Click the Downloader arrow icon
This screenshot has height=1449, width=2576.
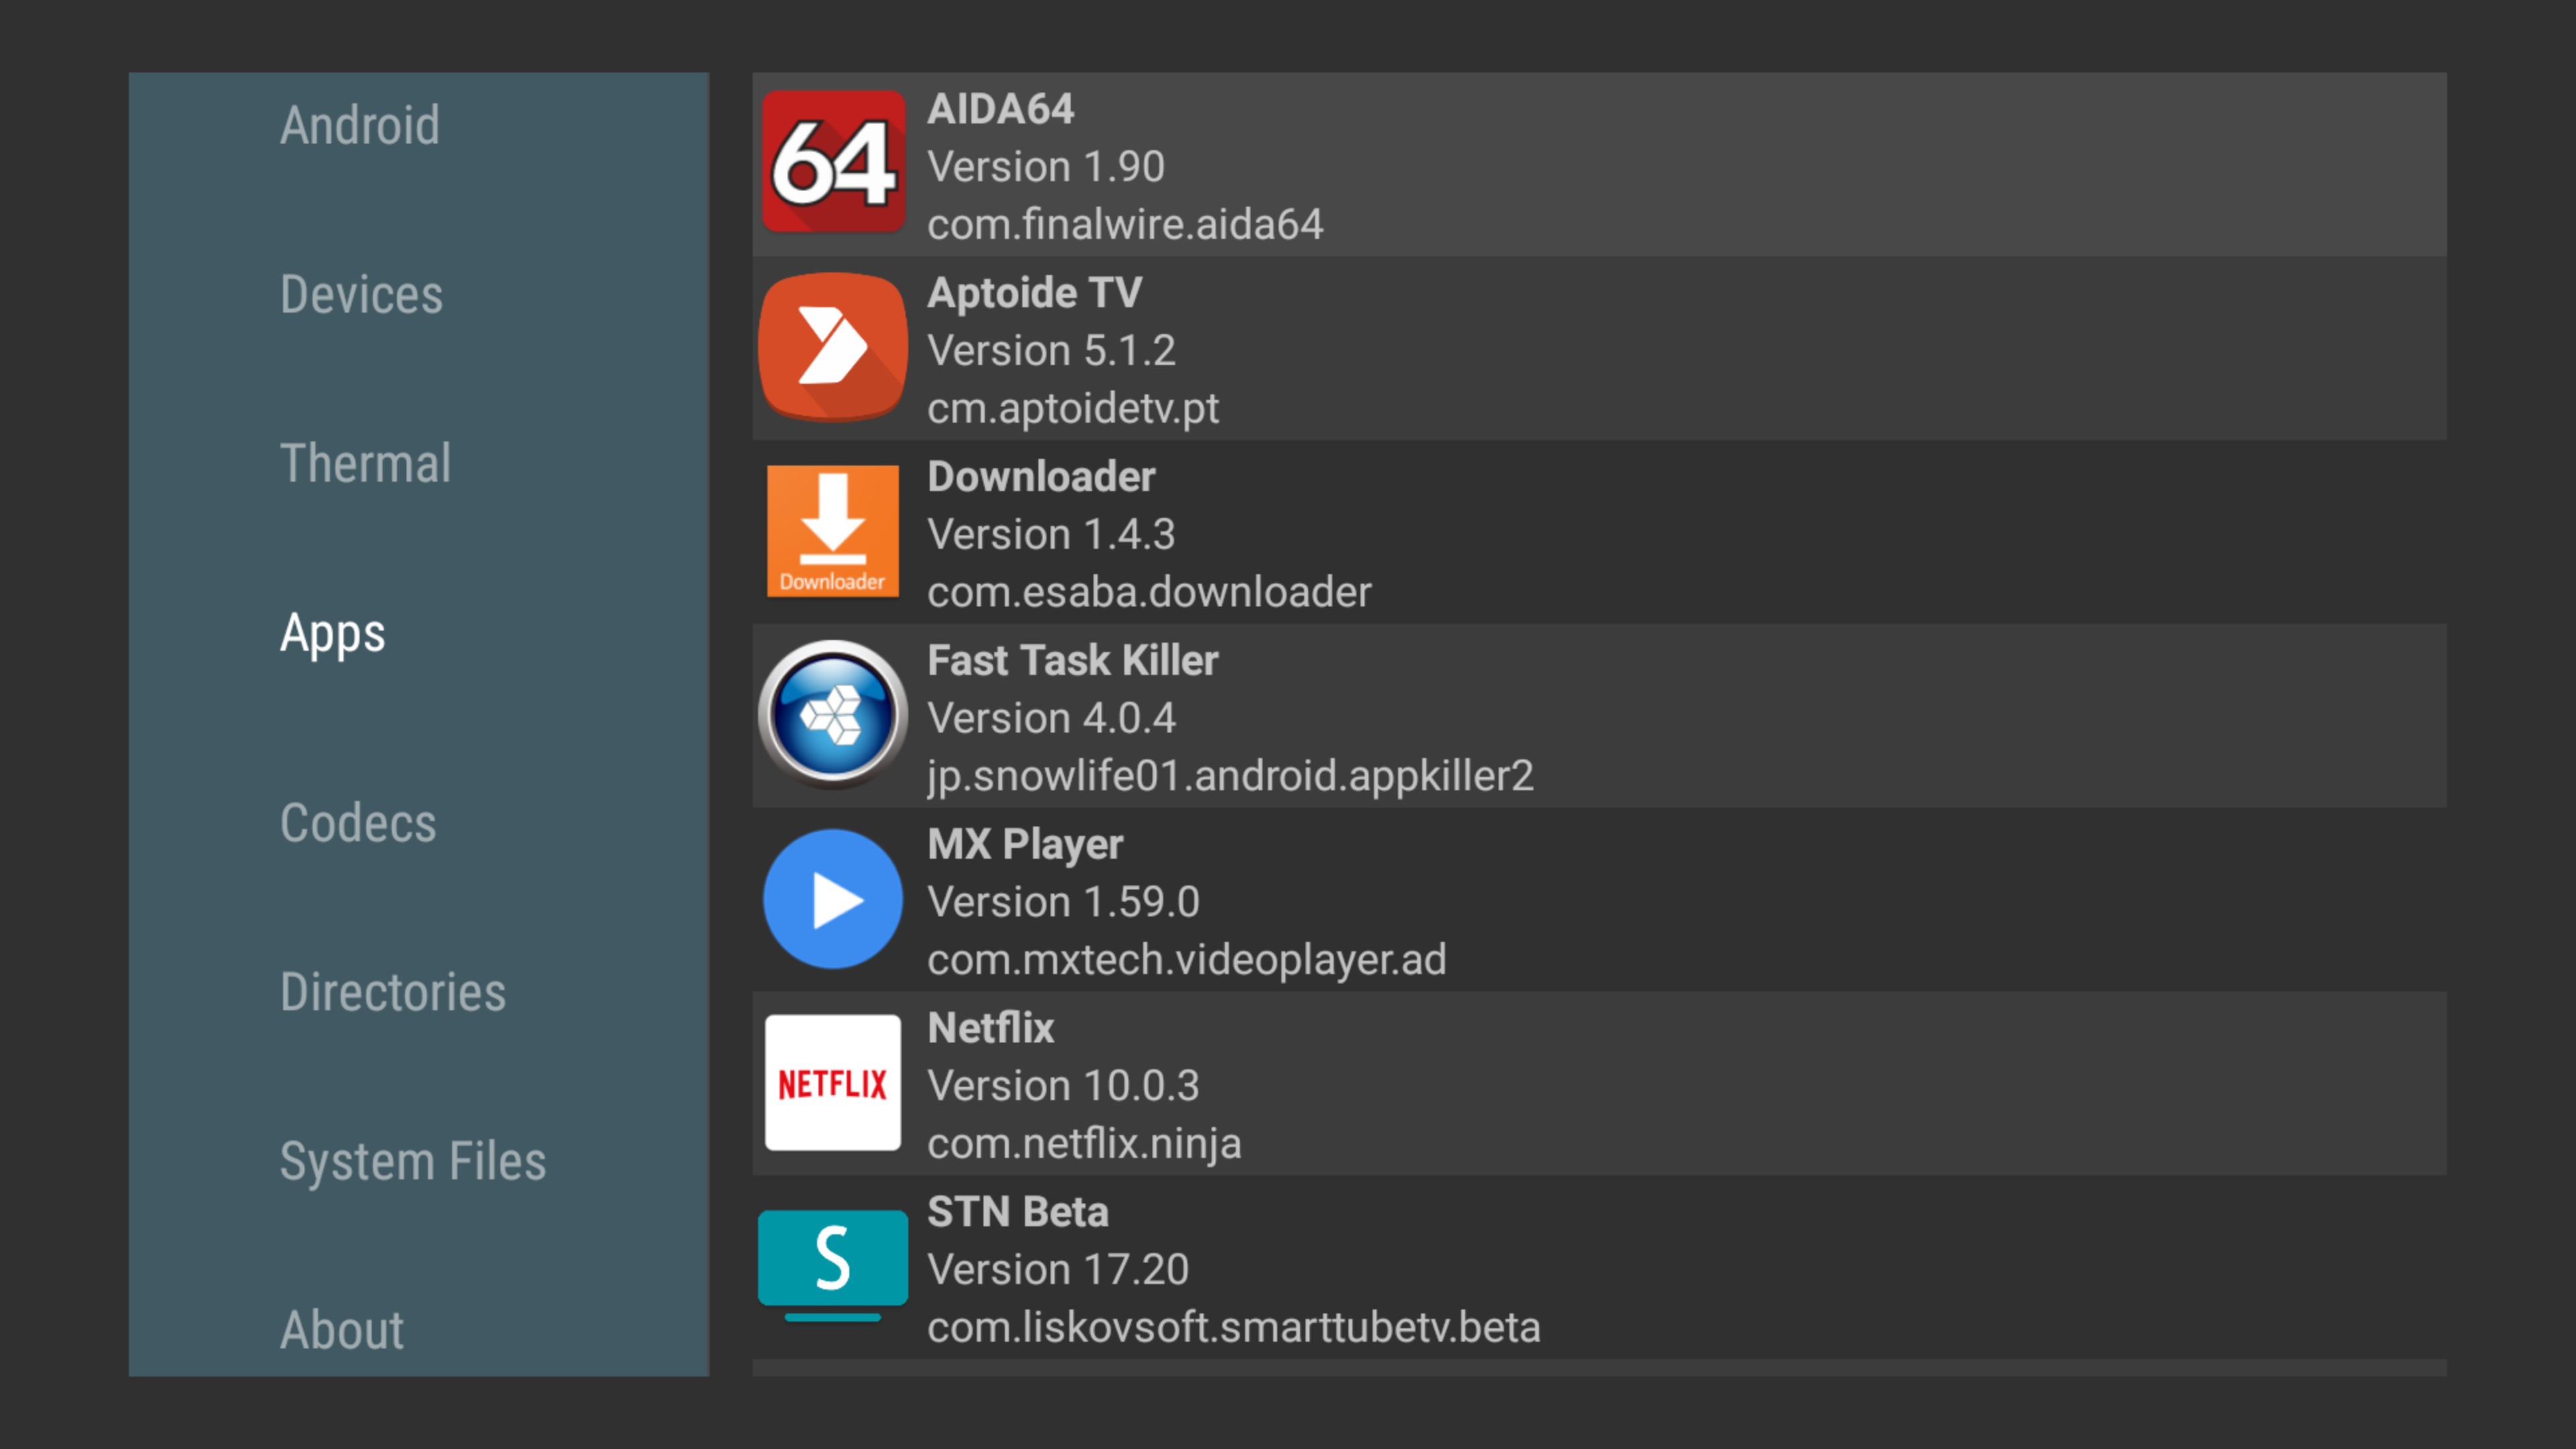[833, 531]
